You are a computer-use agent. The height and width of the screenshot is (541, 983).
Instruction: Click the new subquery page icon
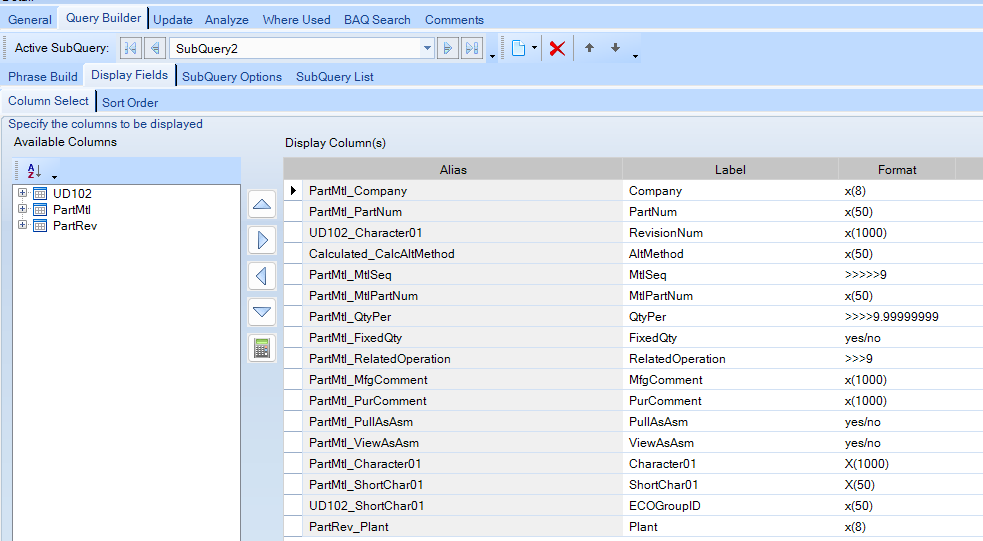point(518,48)
